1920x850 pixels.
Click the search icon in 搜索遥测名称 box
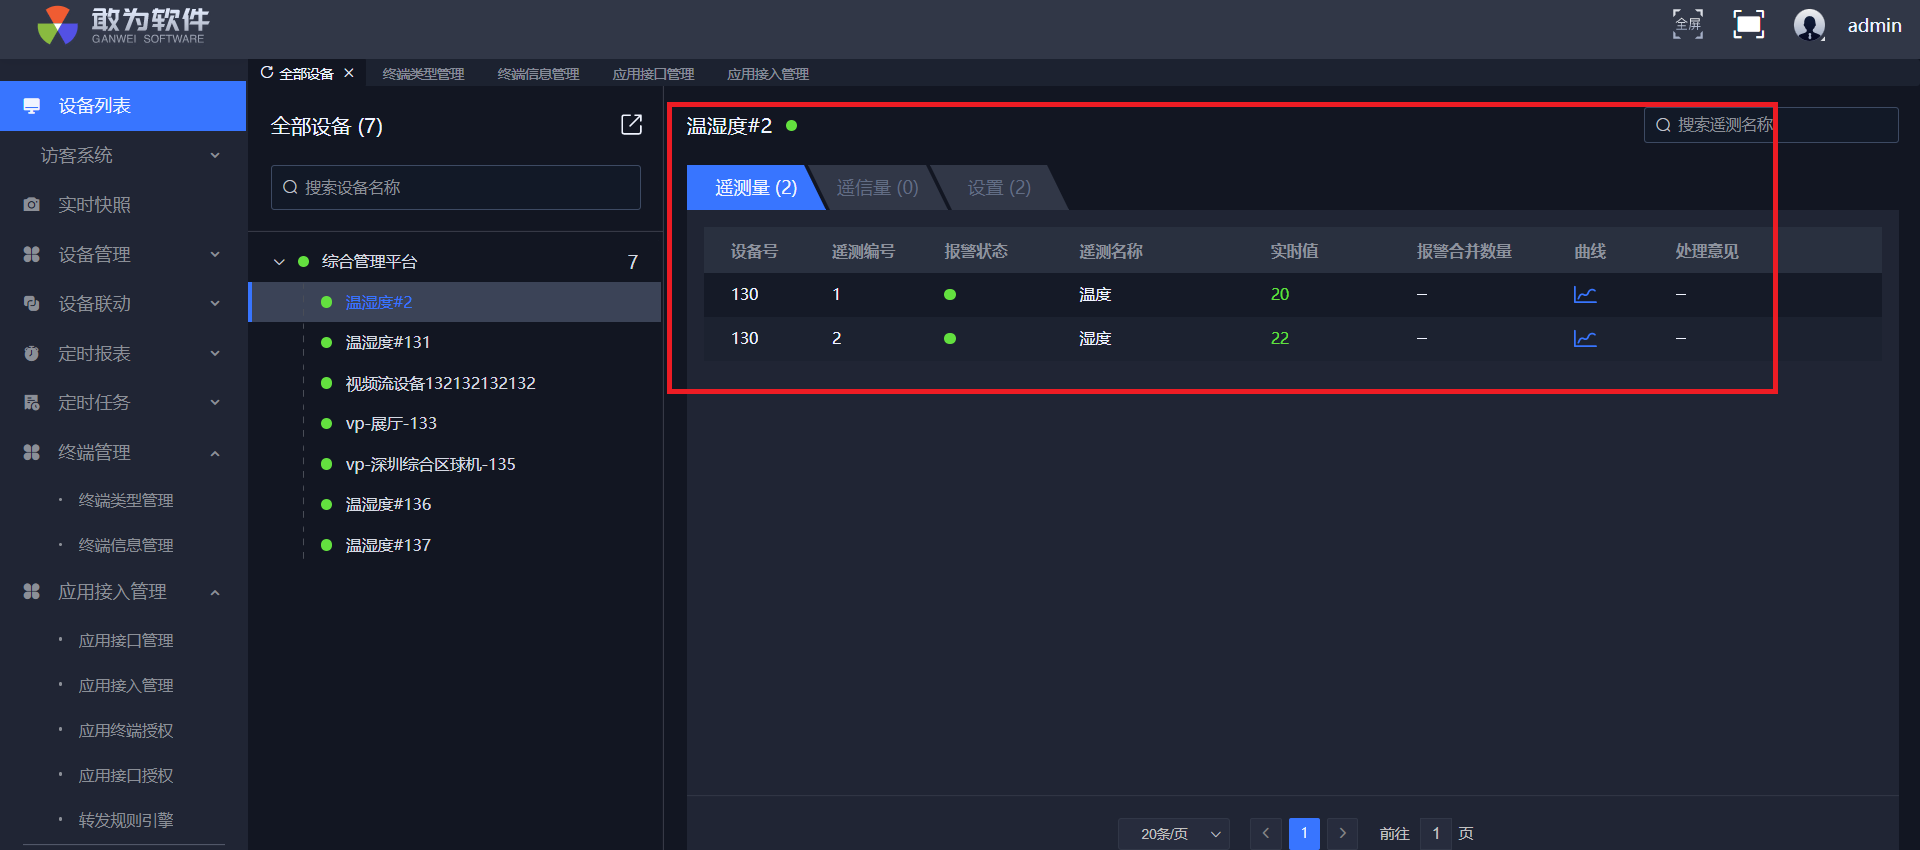[1663, 125]
